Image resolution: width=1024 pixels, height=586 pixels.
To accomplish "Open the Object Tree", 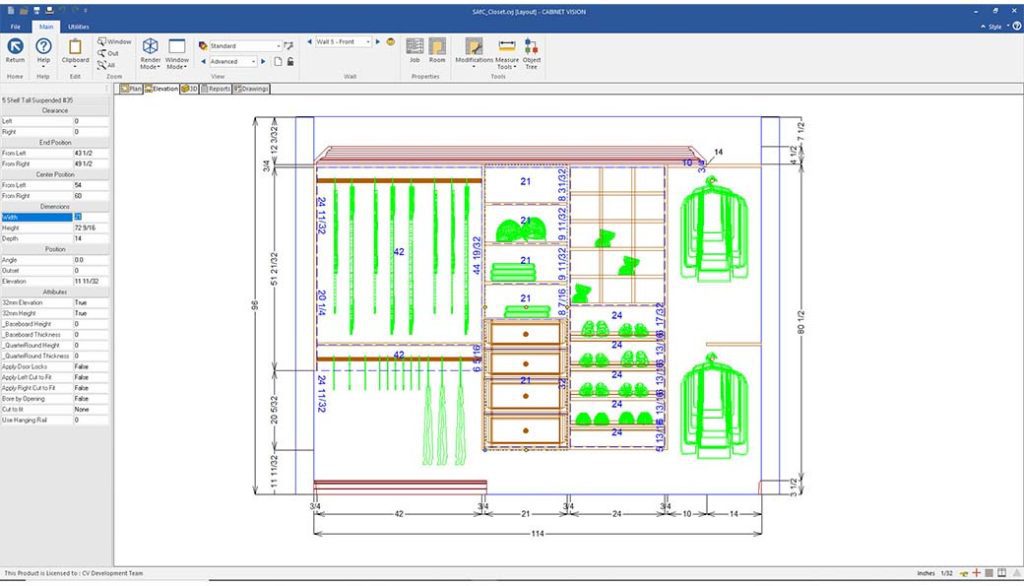I will tap(531, 50).
